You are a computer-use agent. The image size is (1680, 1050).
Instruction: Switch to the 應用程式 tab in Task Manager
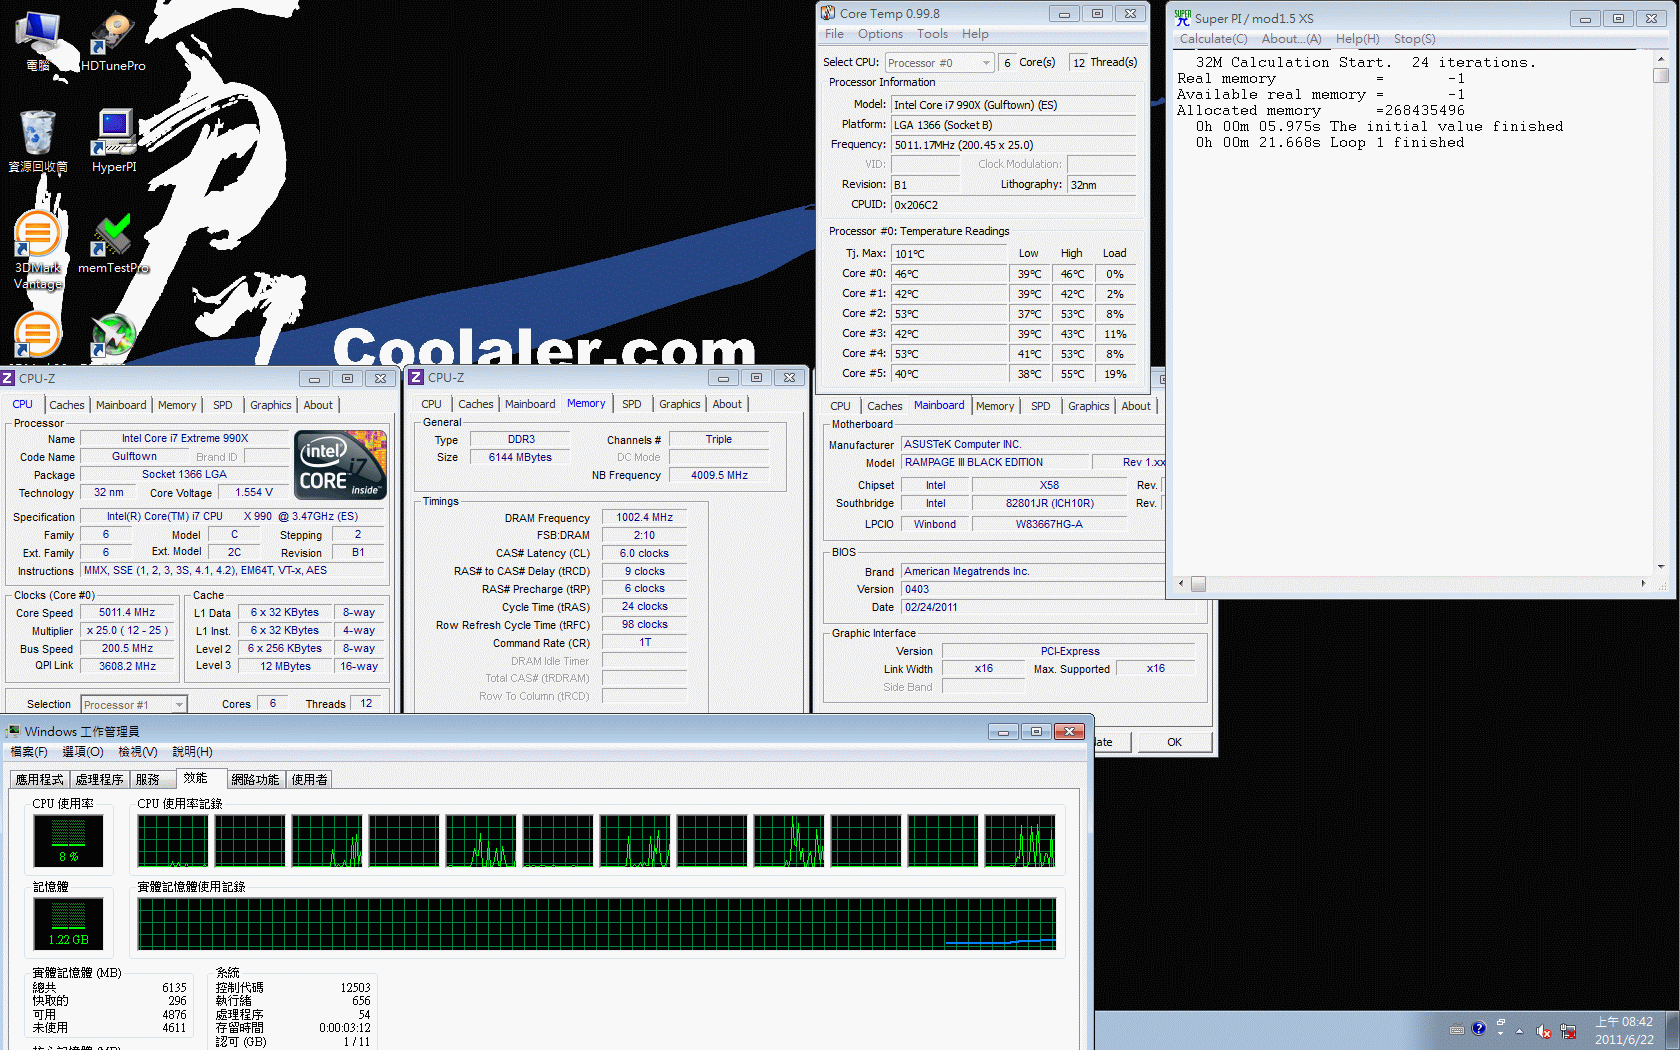39,780
